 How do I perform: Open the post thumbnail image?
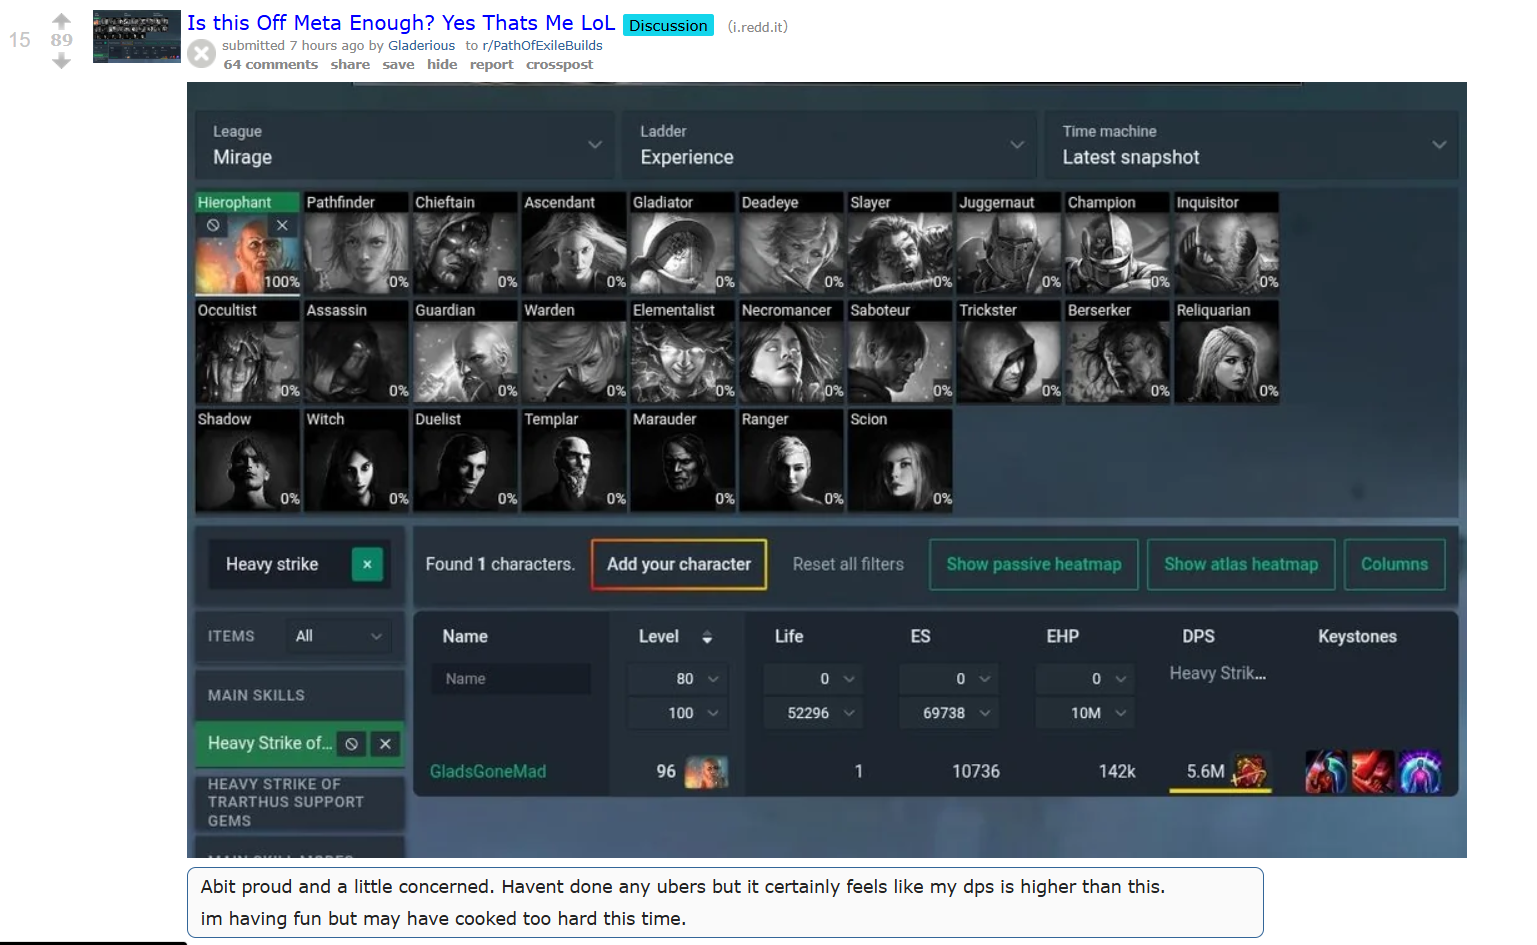pyautogui.click(x=137, y=36)
